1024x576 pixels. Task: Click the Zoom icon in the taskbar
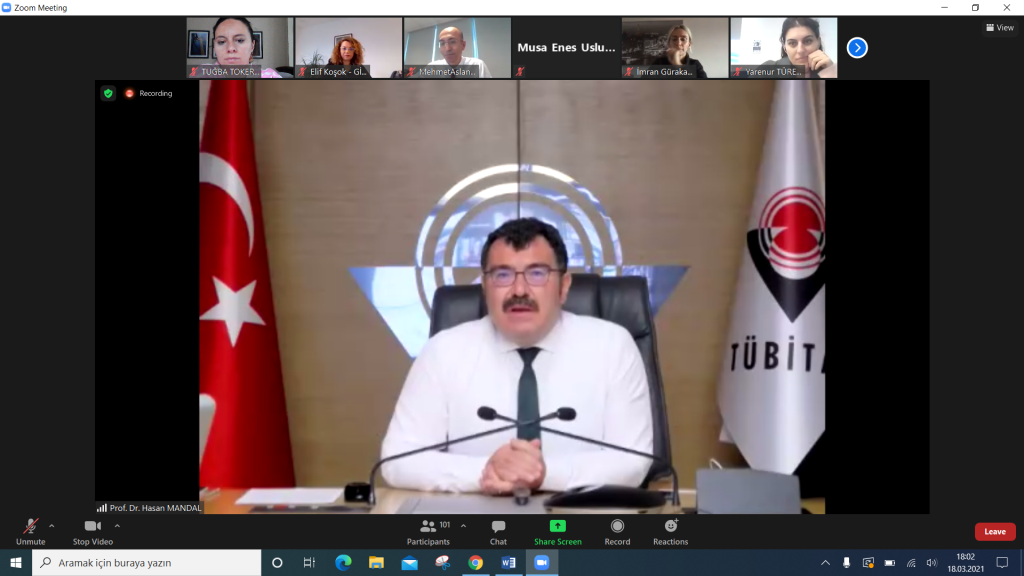(540, 562)
